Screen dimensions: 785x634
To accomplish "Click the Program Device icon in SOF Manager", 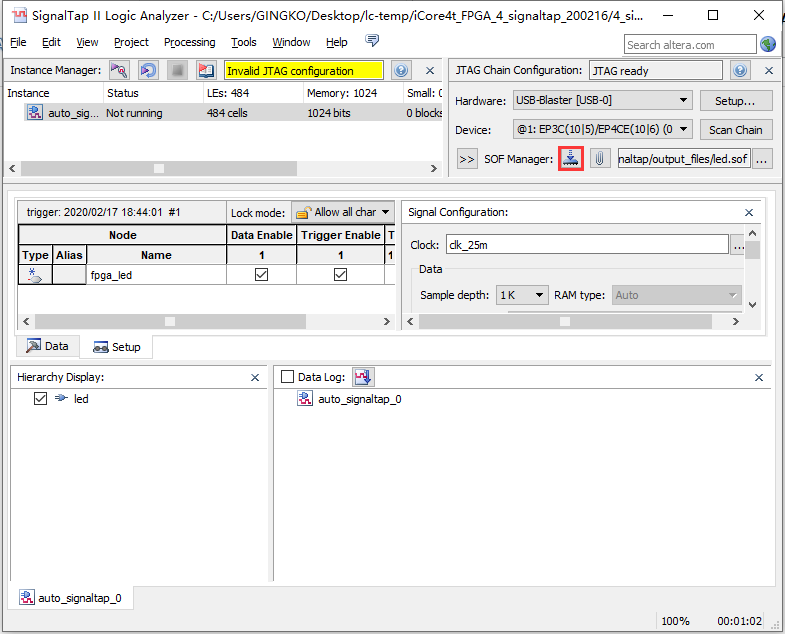I will point(571,158).
